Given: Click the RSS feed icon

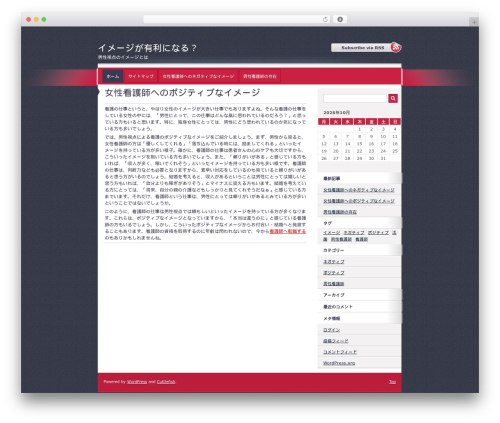Looking at the screenshot, I should click(396, 47).
